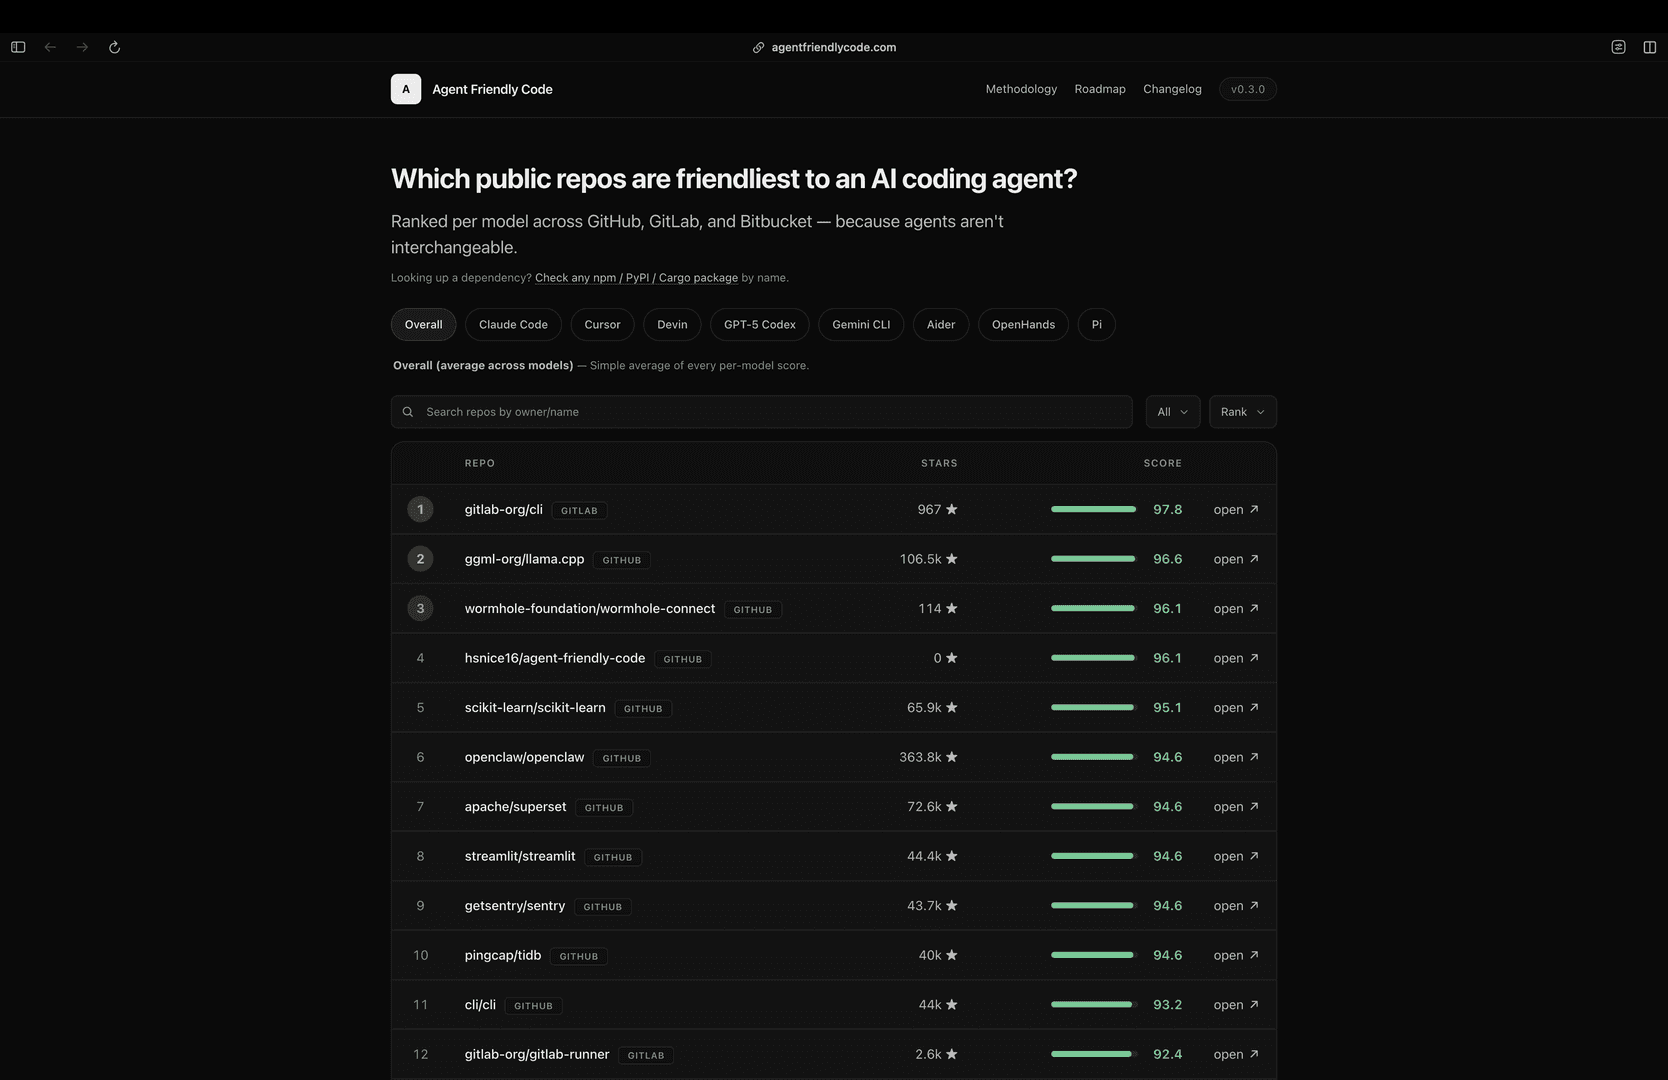Click the Agent Friendly Code 'A' logo
This screenshot has height=1080, width=1668.
pos(406,89)
